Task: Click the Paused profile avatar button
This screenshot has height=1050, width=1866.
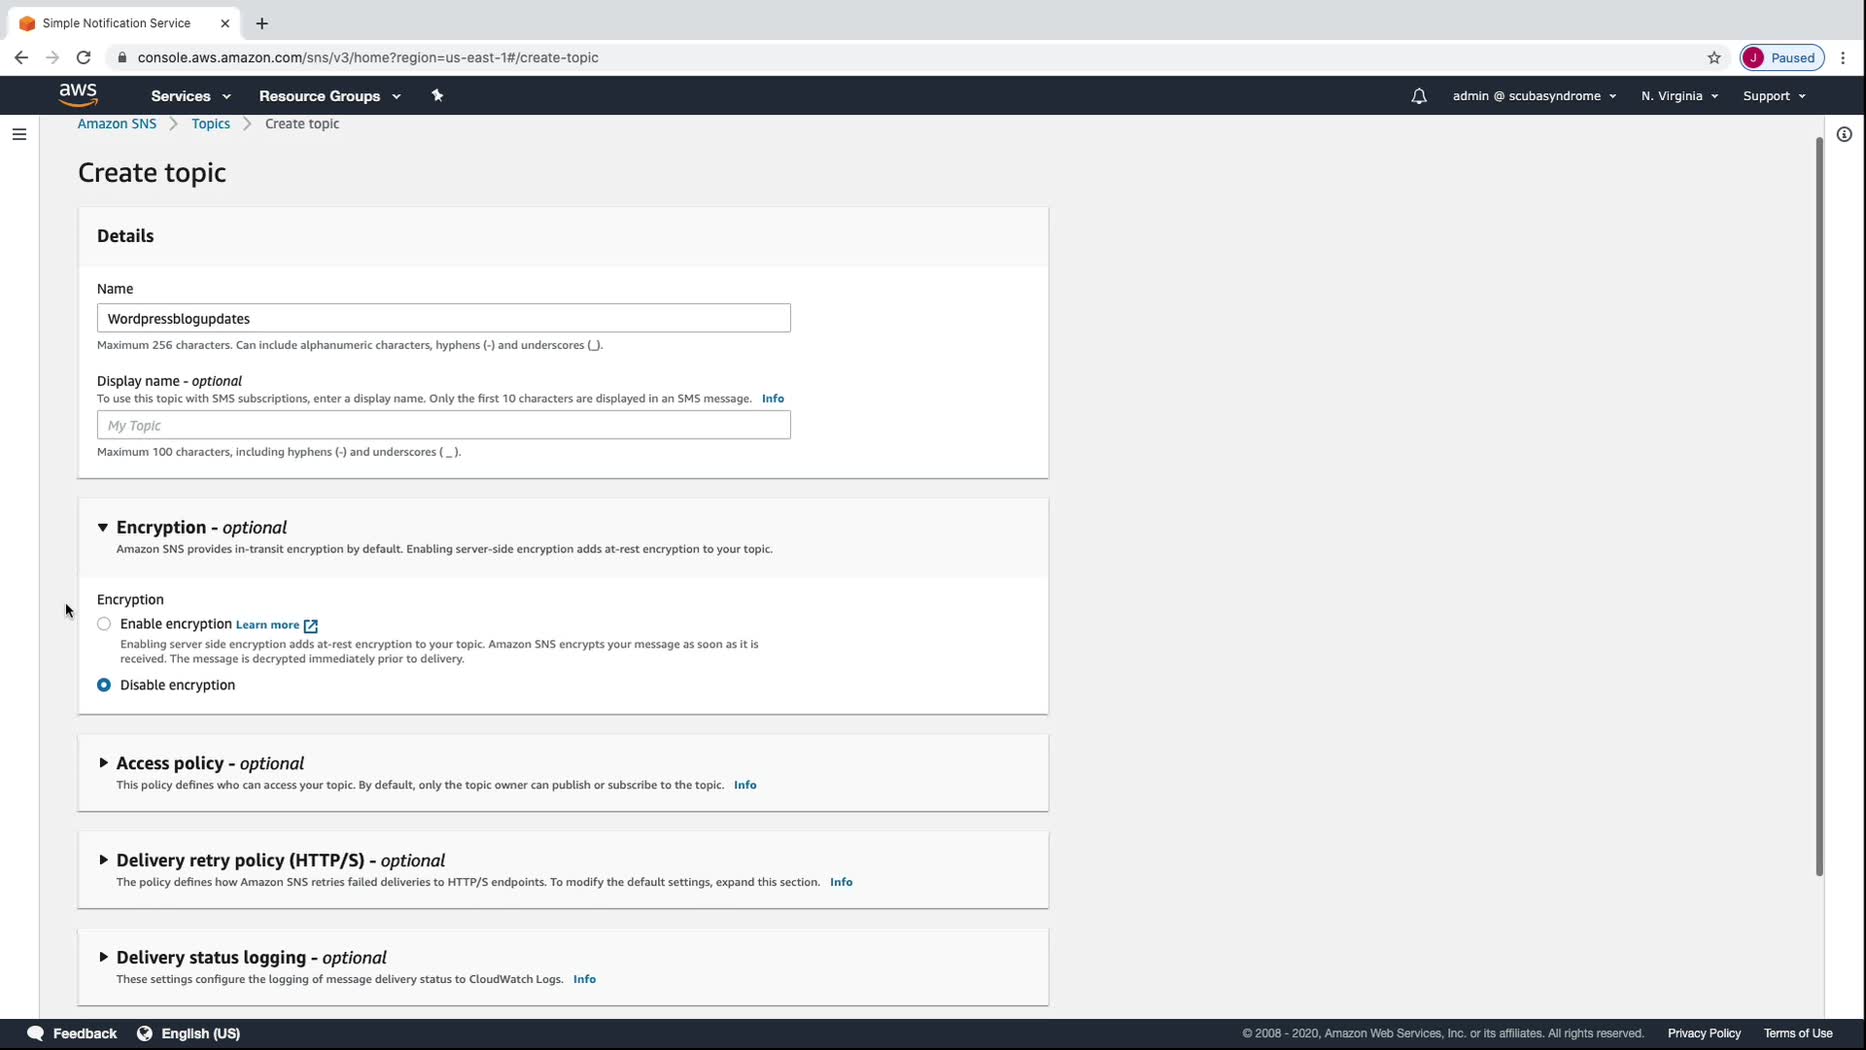Action: pos(1782,58)
